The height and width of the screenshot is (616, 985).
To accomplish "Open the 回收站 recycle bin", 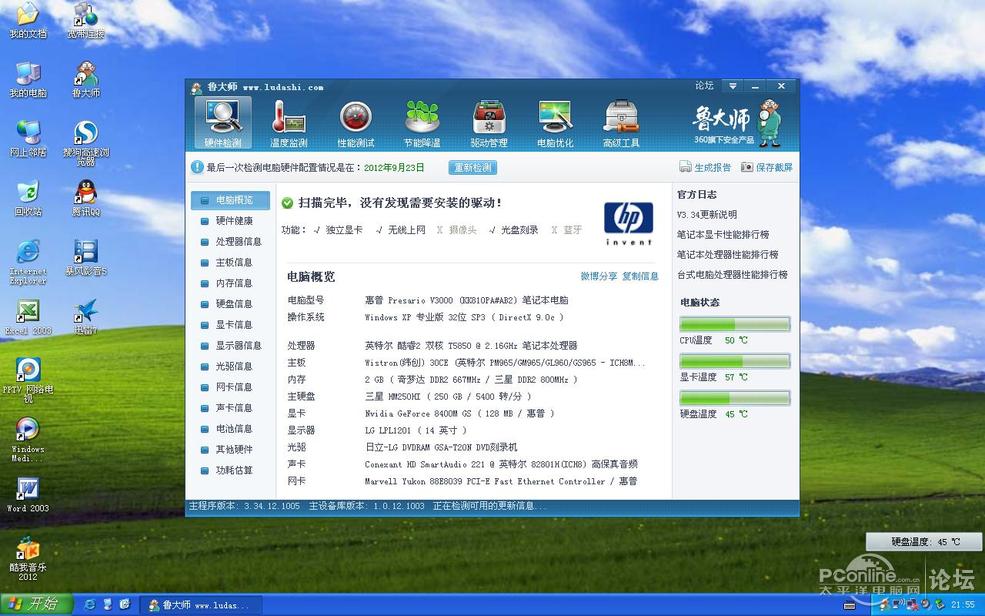I will [x=28, y=198].
